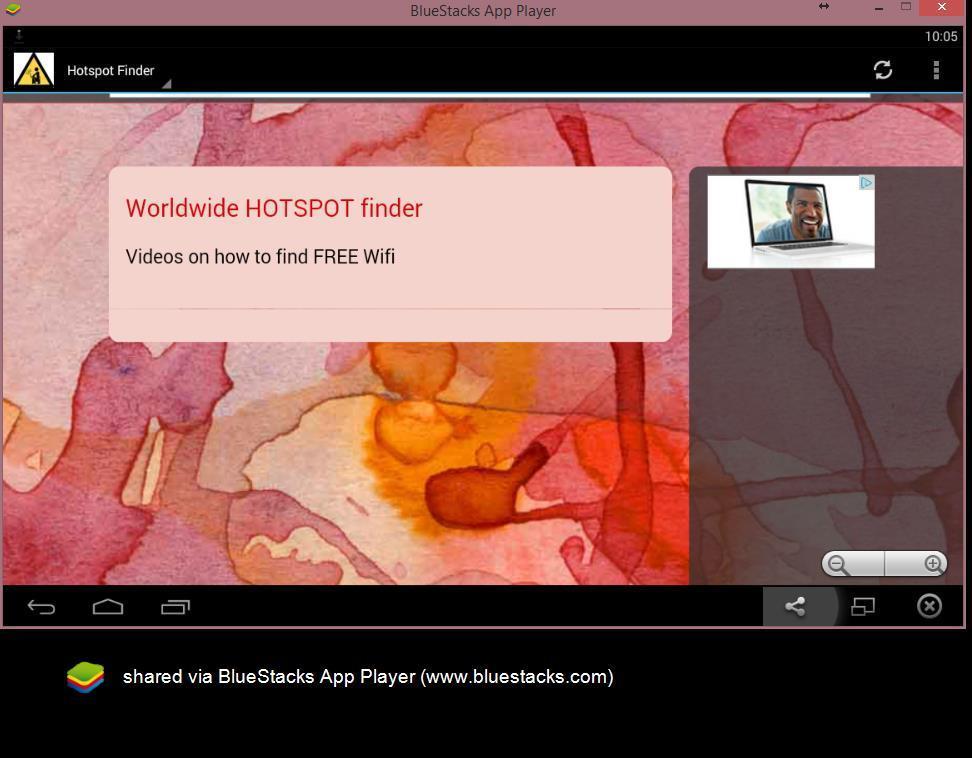Share the page via the share icon
Viewport: 972px width, 758px height.
(x=795, y=606)
